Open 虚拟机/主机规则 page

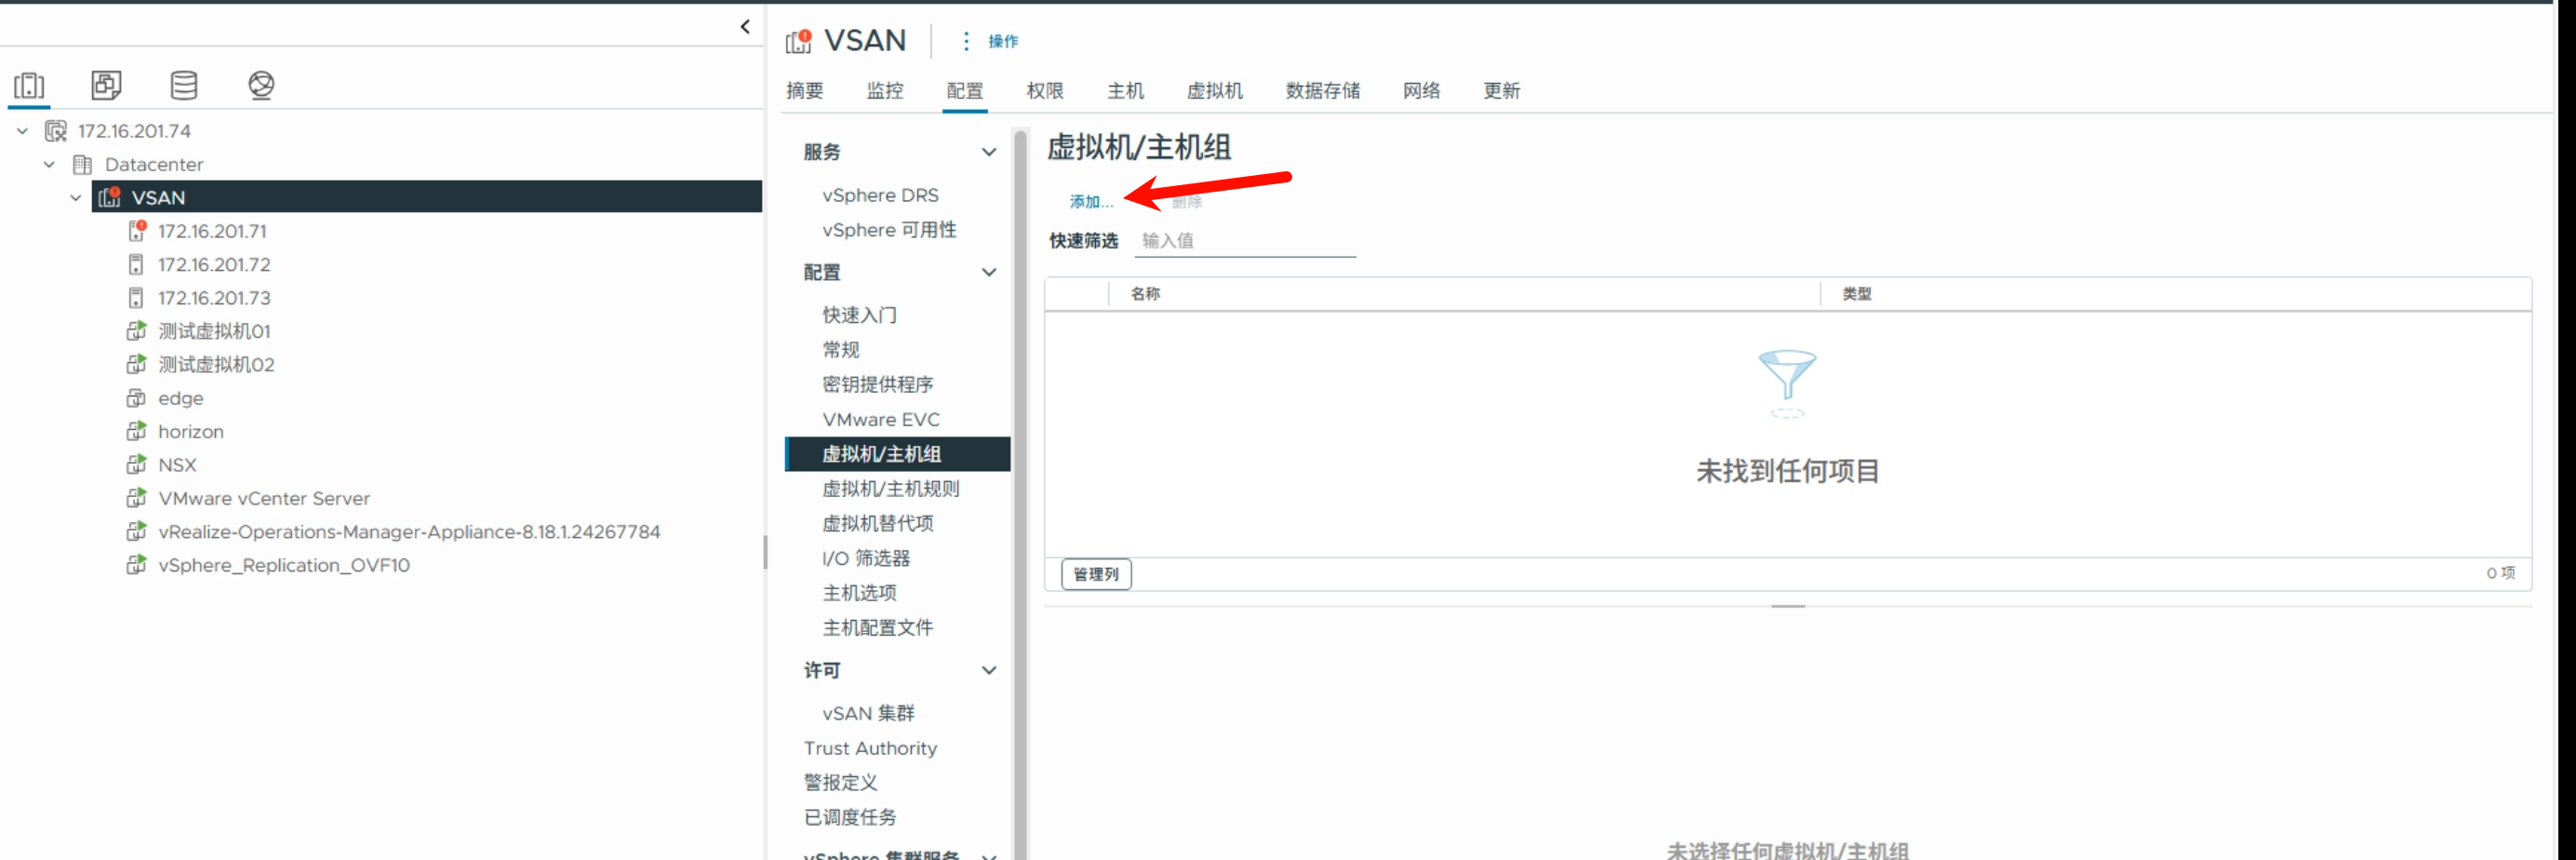click(890, 489)
